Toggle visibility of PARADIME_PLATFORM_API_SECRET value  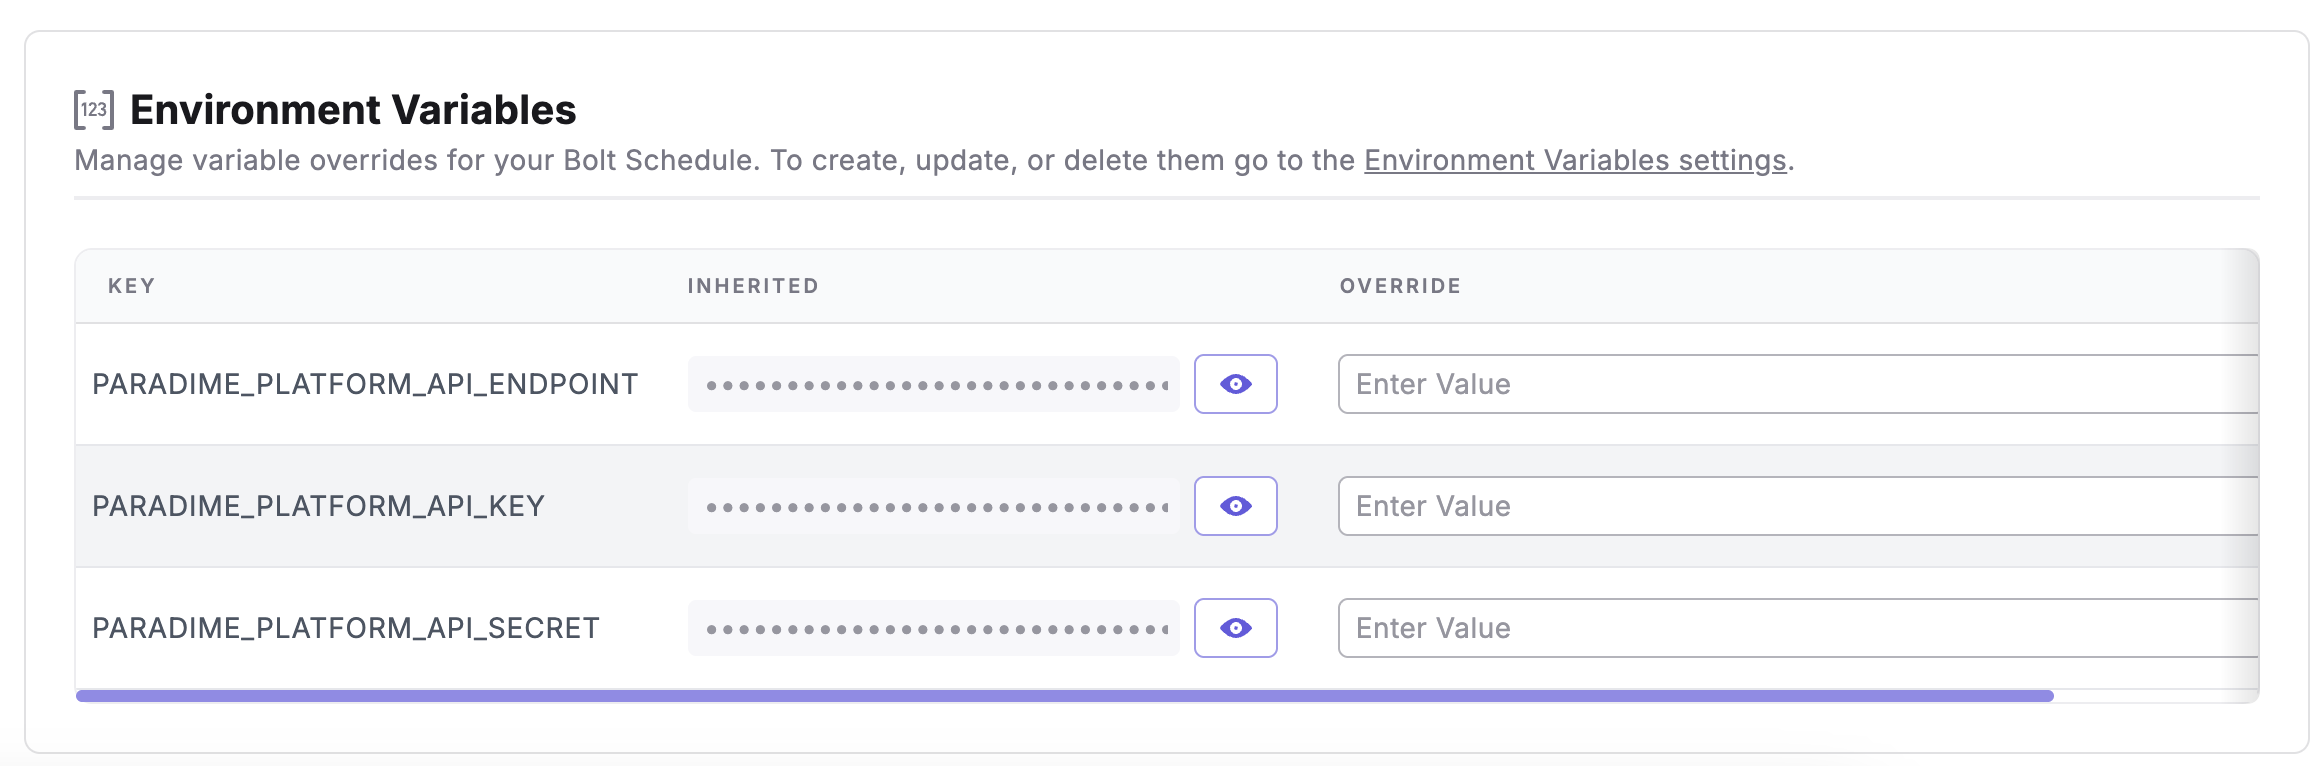[x=1235, y=628]
